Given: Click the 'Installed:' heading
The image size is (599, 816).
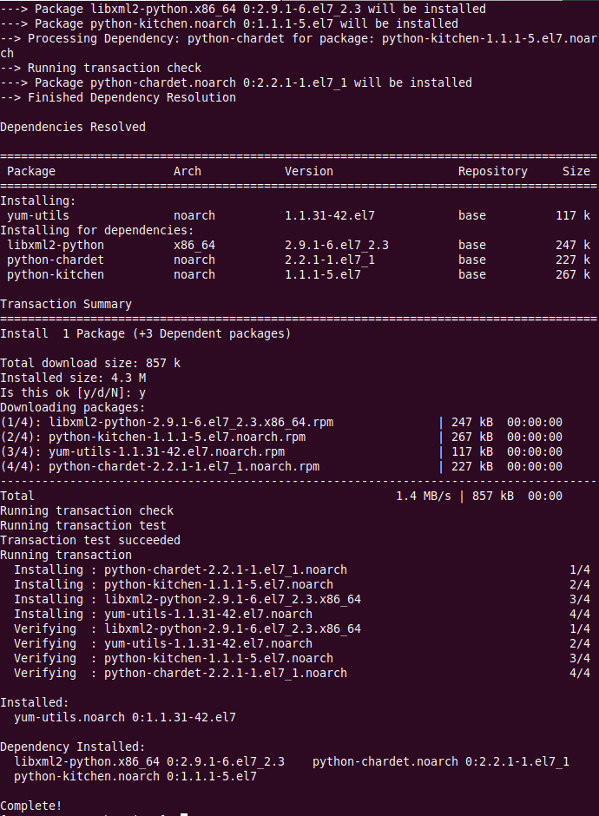Looking at the screenshot, I should tap(34, 703).
